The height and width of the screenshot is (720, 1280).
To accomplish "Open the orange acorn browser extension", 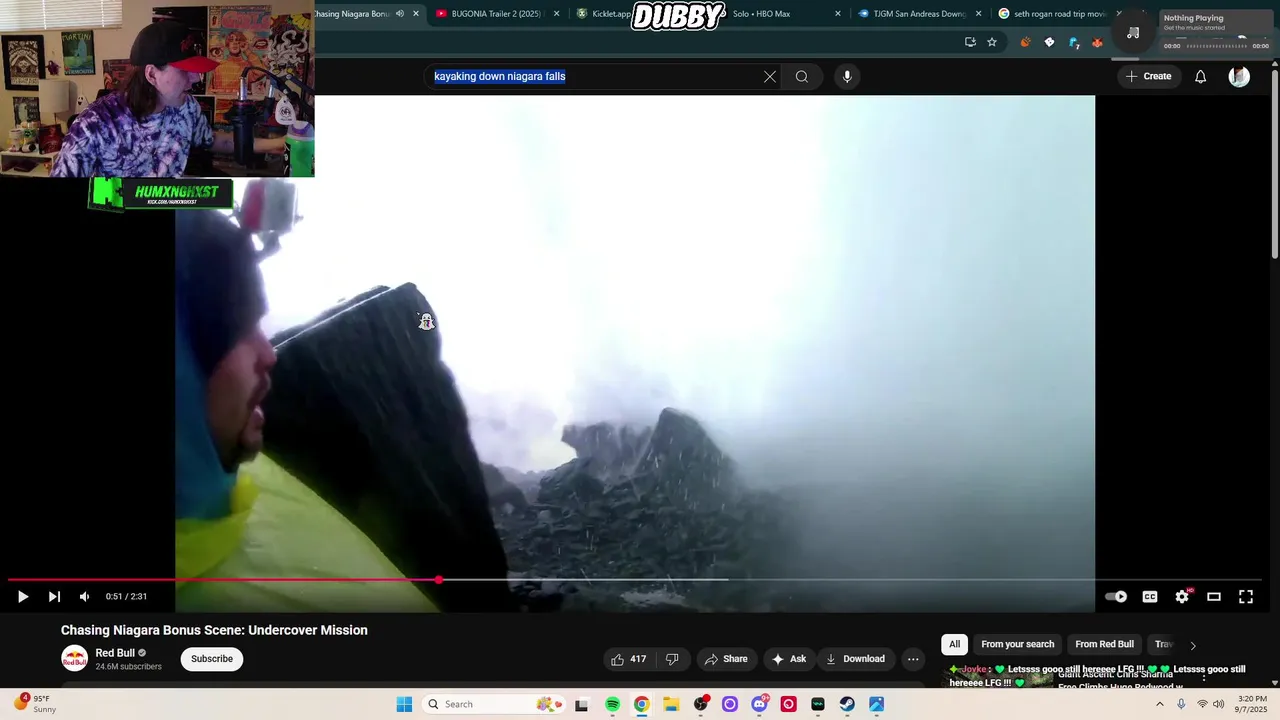I will pyautogui.click(x=1025, y=42).
